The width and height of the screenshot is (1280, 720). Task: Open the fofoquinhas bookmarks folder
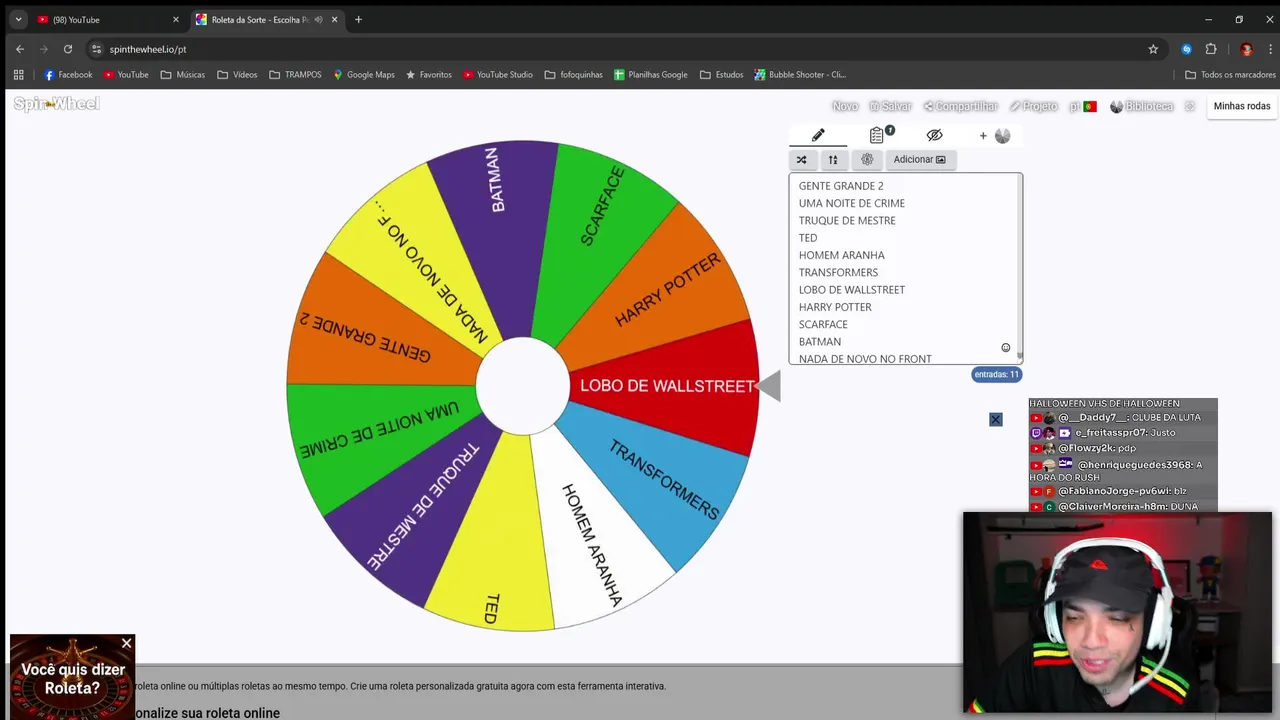(x=573, y=75)
